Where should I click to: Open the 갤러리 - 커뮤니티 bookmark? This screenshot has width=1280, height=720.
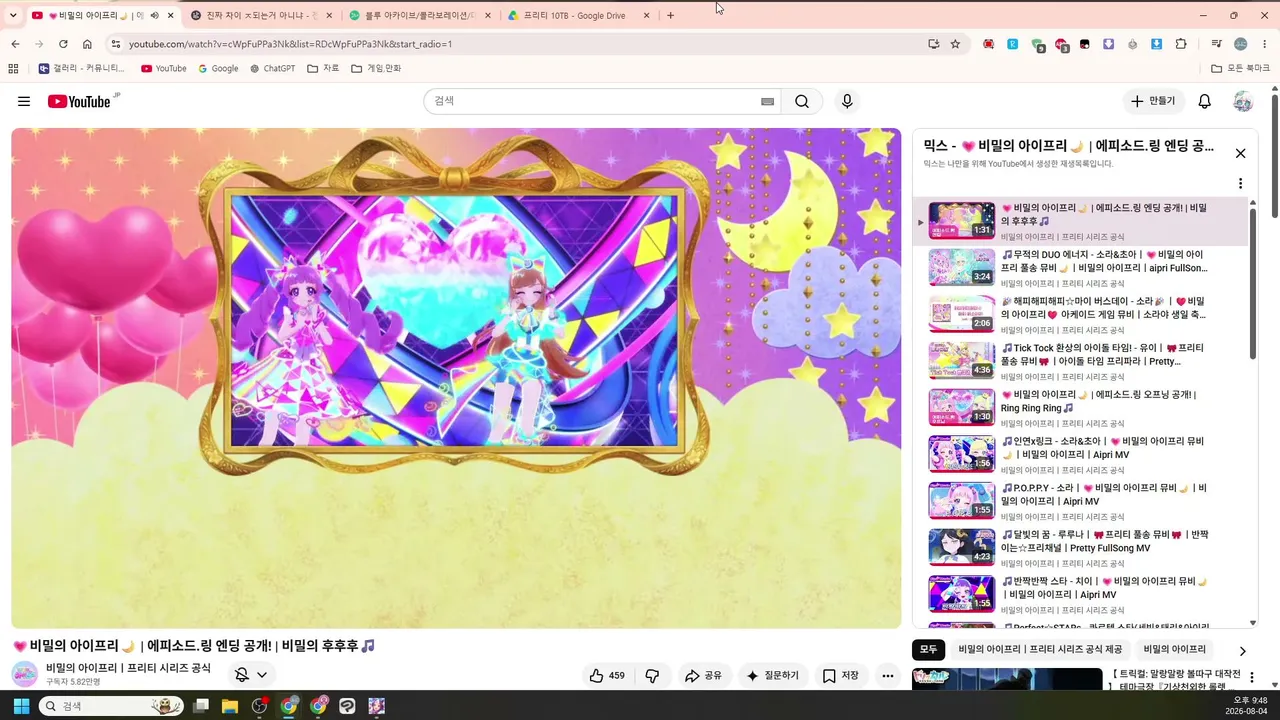pos(82,69)
